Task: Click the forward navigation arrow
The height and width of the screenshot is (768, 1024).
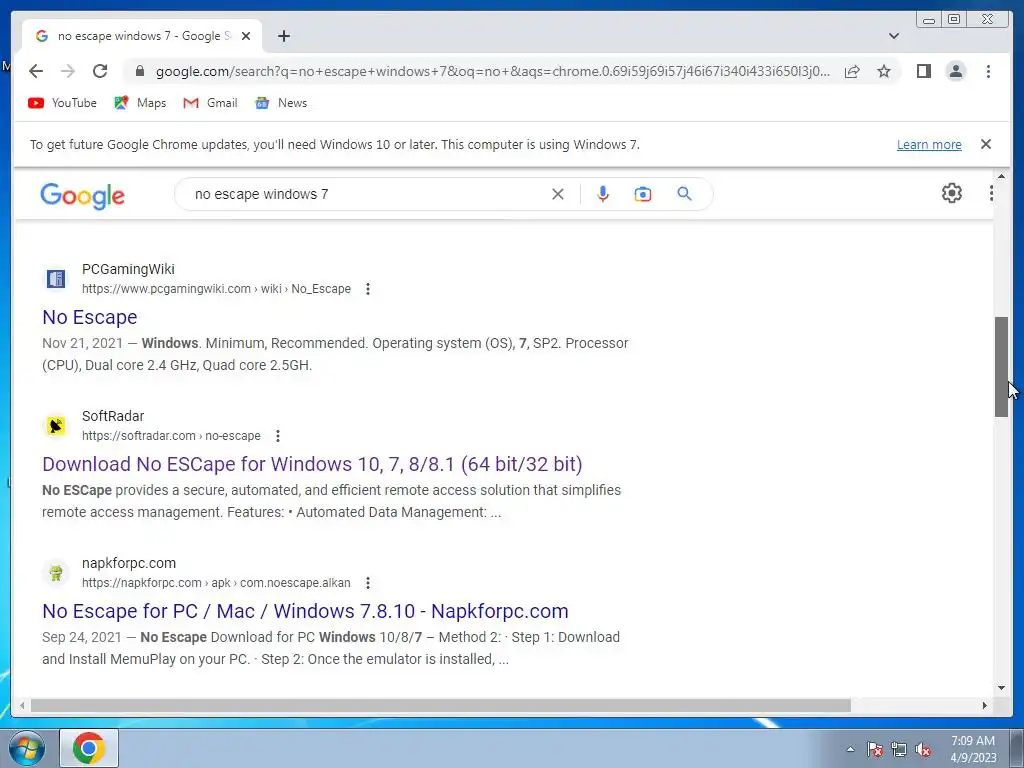Action: click(68, 71)
